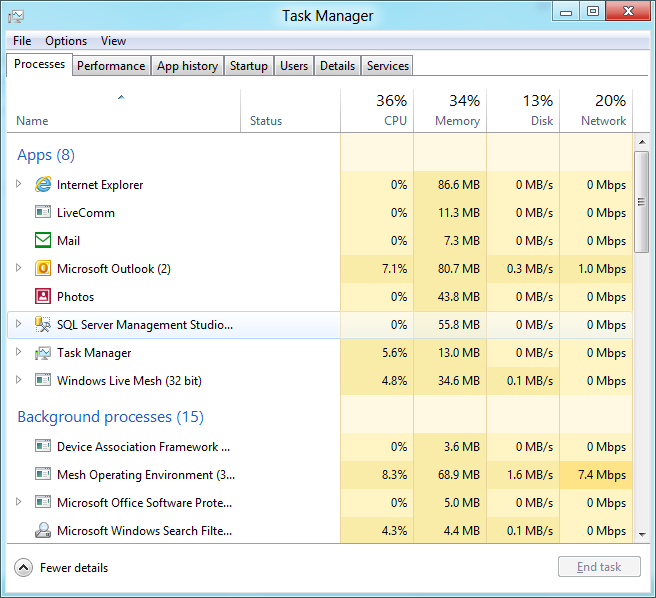Sort by the Memory column header
Image resolution: width=656 pixels, height=598 pixels.
pyautogui.click(x=450, y=111)
